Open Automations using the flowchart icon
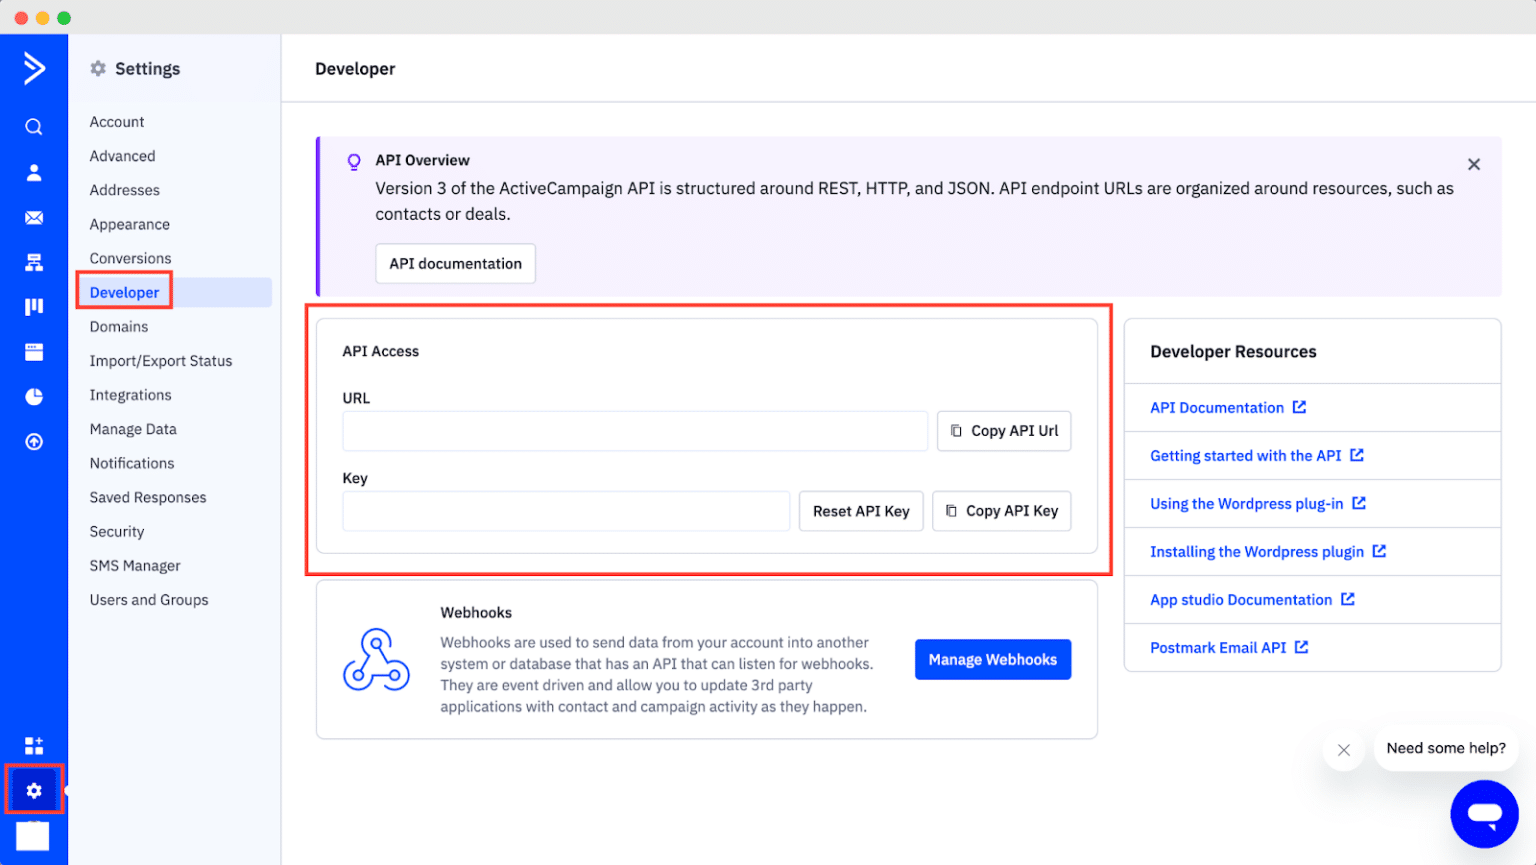The image size is (1536, 865). point(33,261)
